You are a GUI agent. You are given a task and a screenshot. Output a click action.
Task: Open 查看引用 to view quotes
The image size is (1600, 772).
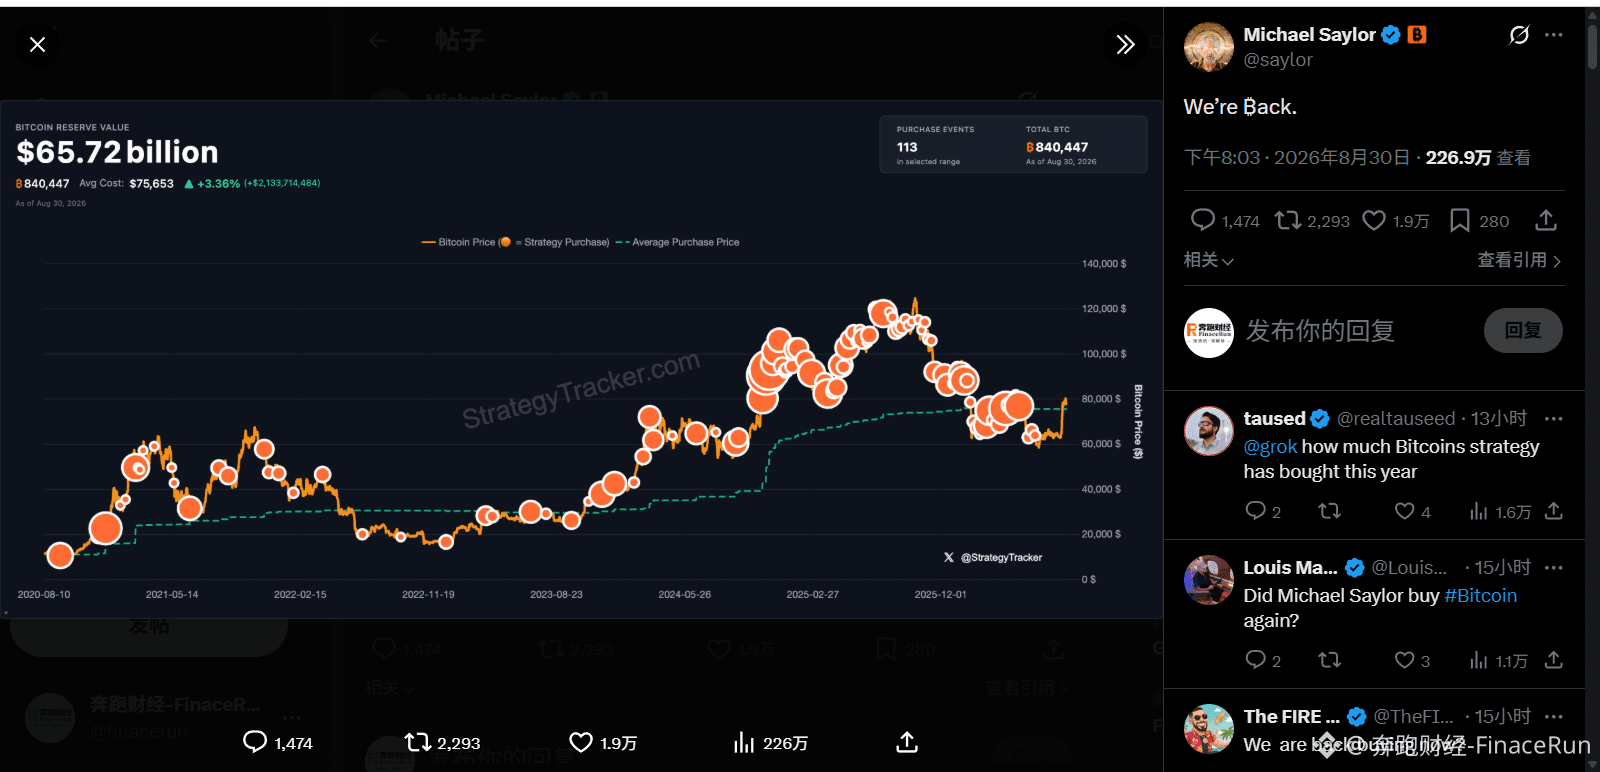(x=1520, y=260)
